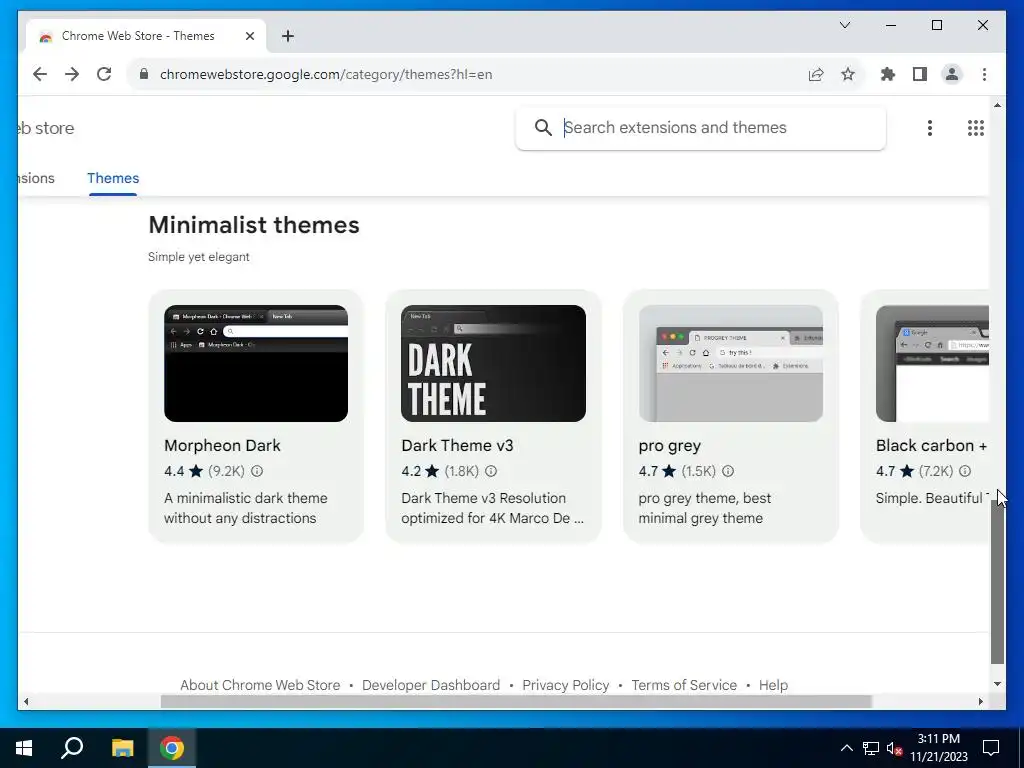
Task: Click the Morpheon Dark title
Action: click(x=222, y=445)
